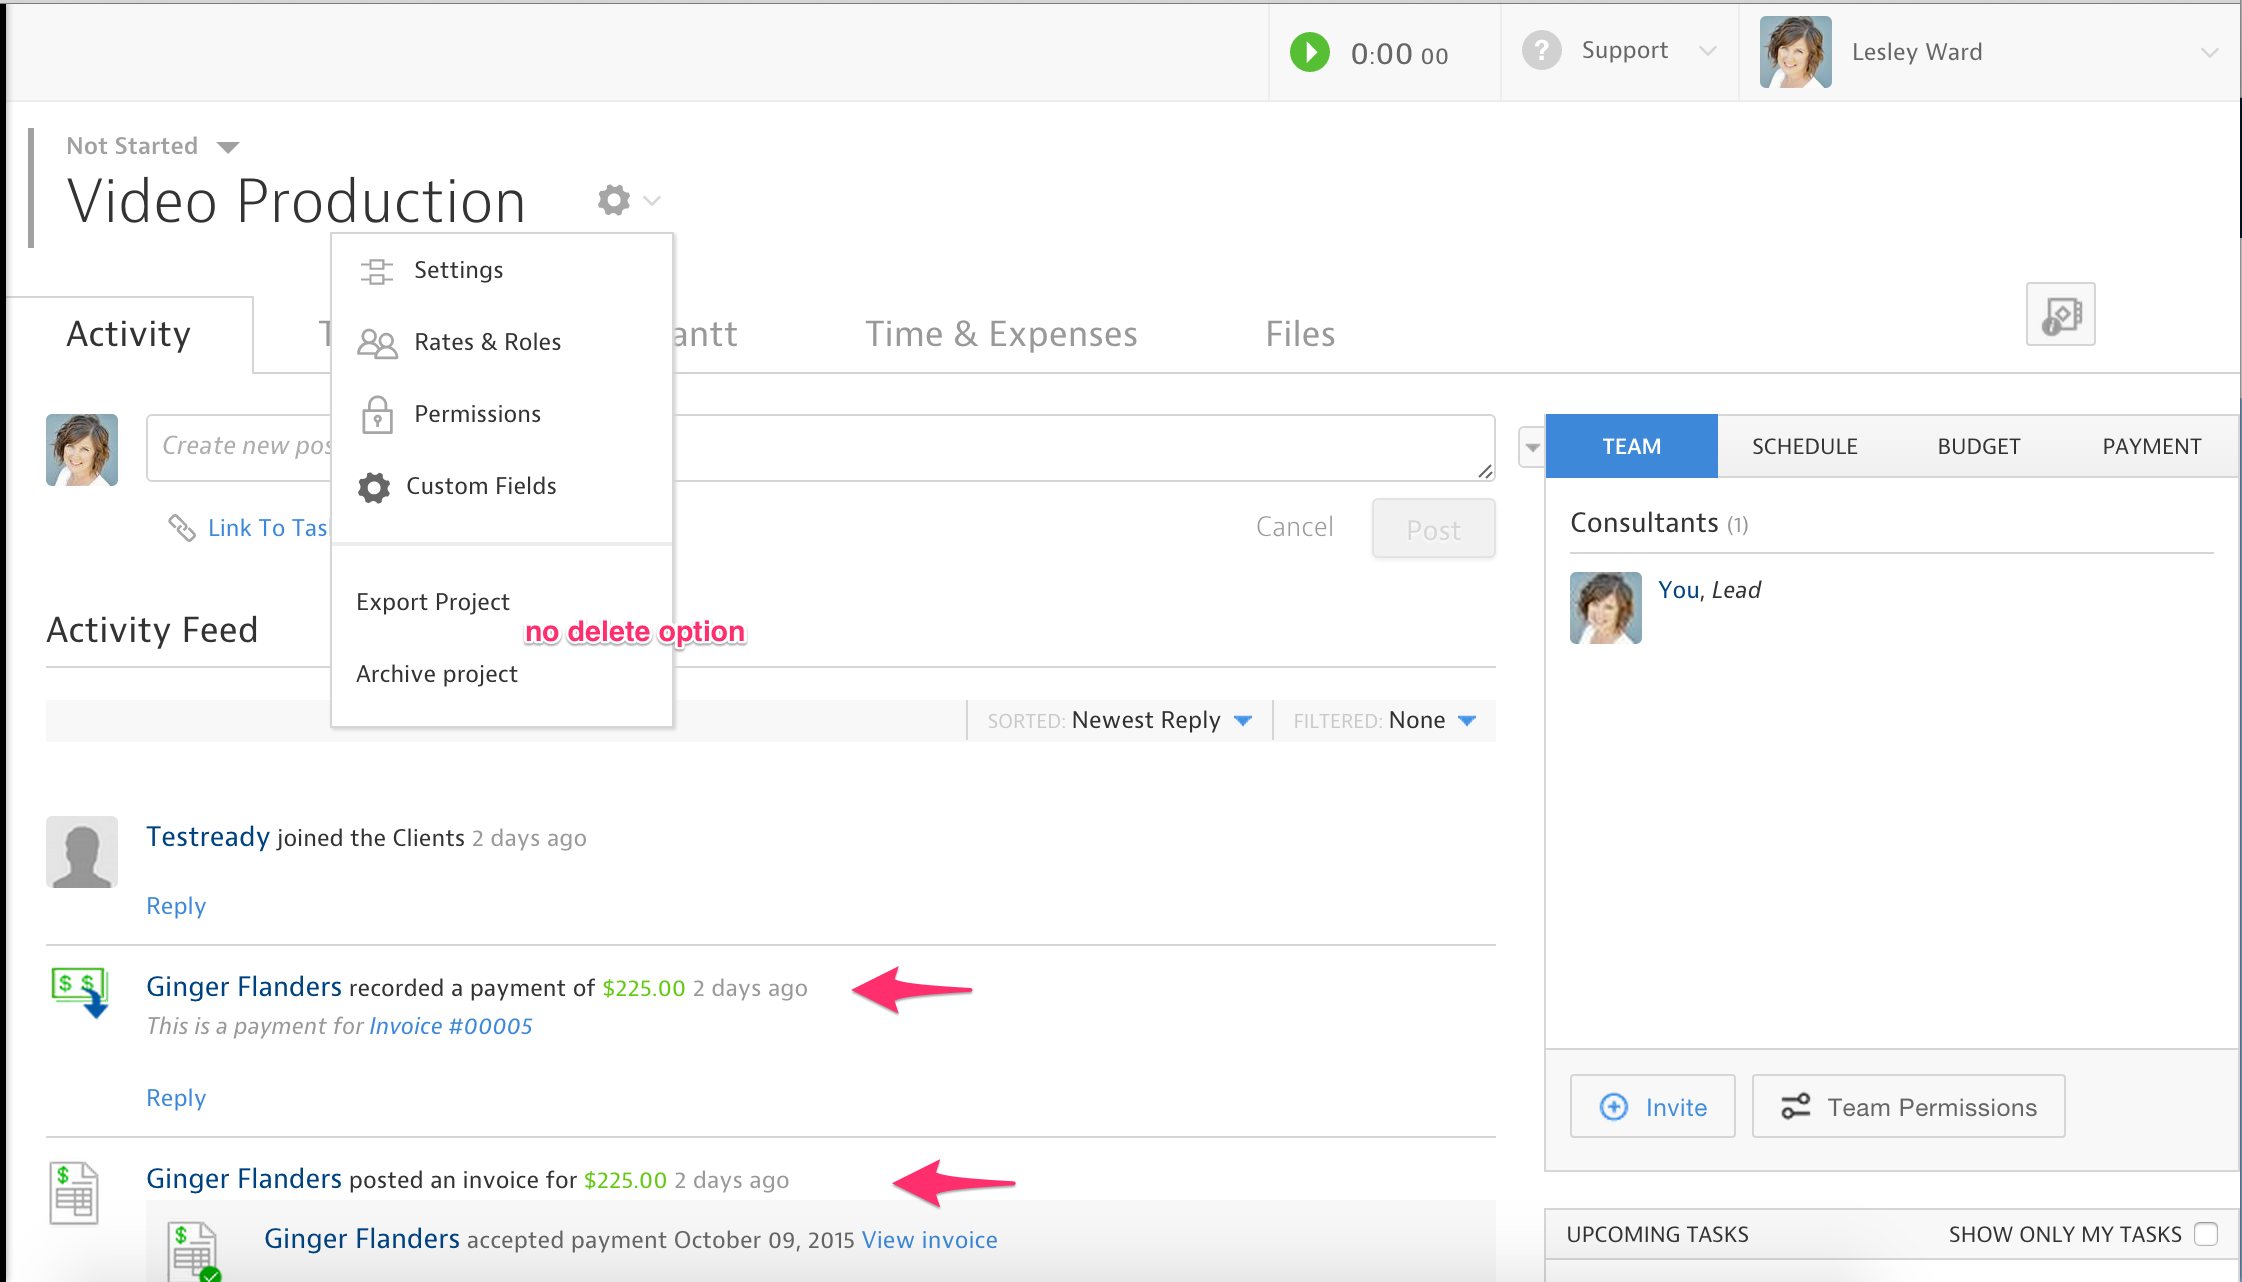Start the green timer play button
Image resolution: width=2242 pixels, height=1282 pixels.
click(1309, 52)
